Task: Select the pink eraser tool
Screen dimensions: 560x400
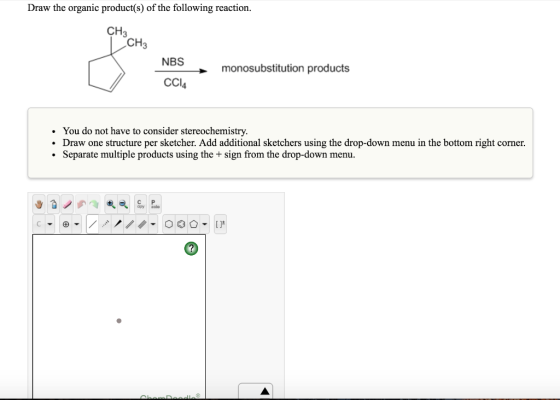Action: [x=67, y=204]
